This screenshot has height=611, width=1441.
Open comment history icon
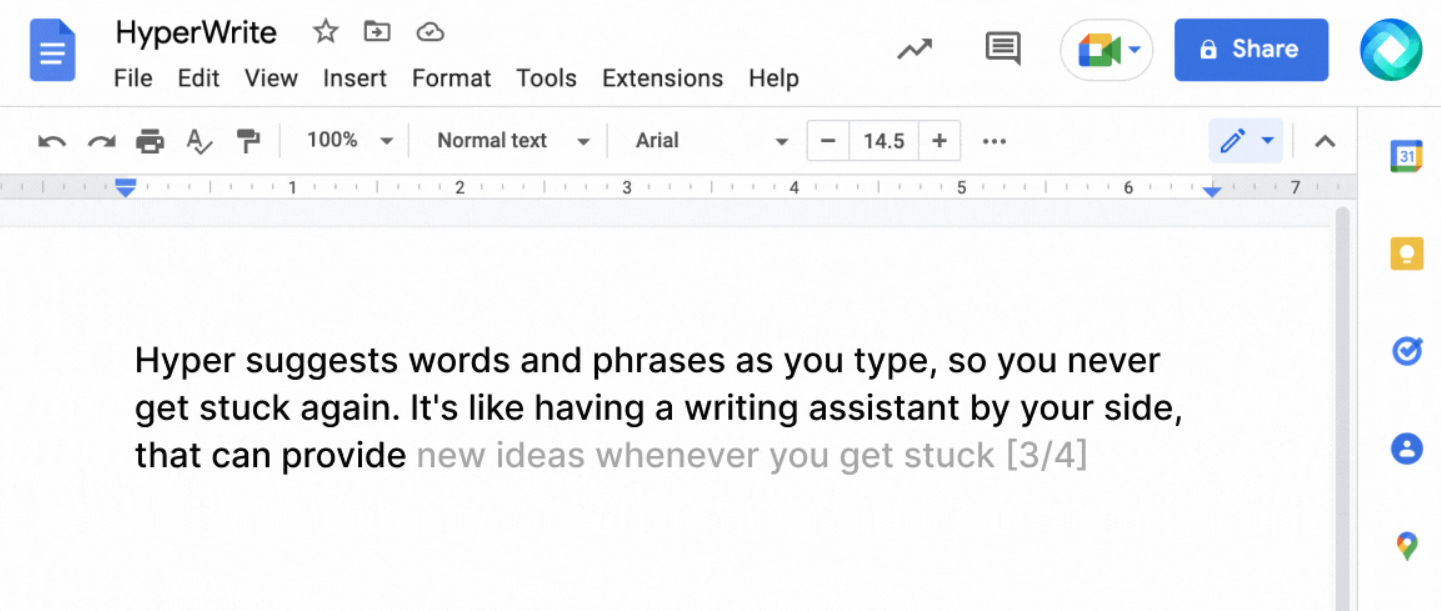pos(1002,49)
